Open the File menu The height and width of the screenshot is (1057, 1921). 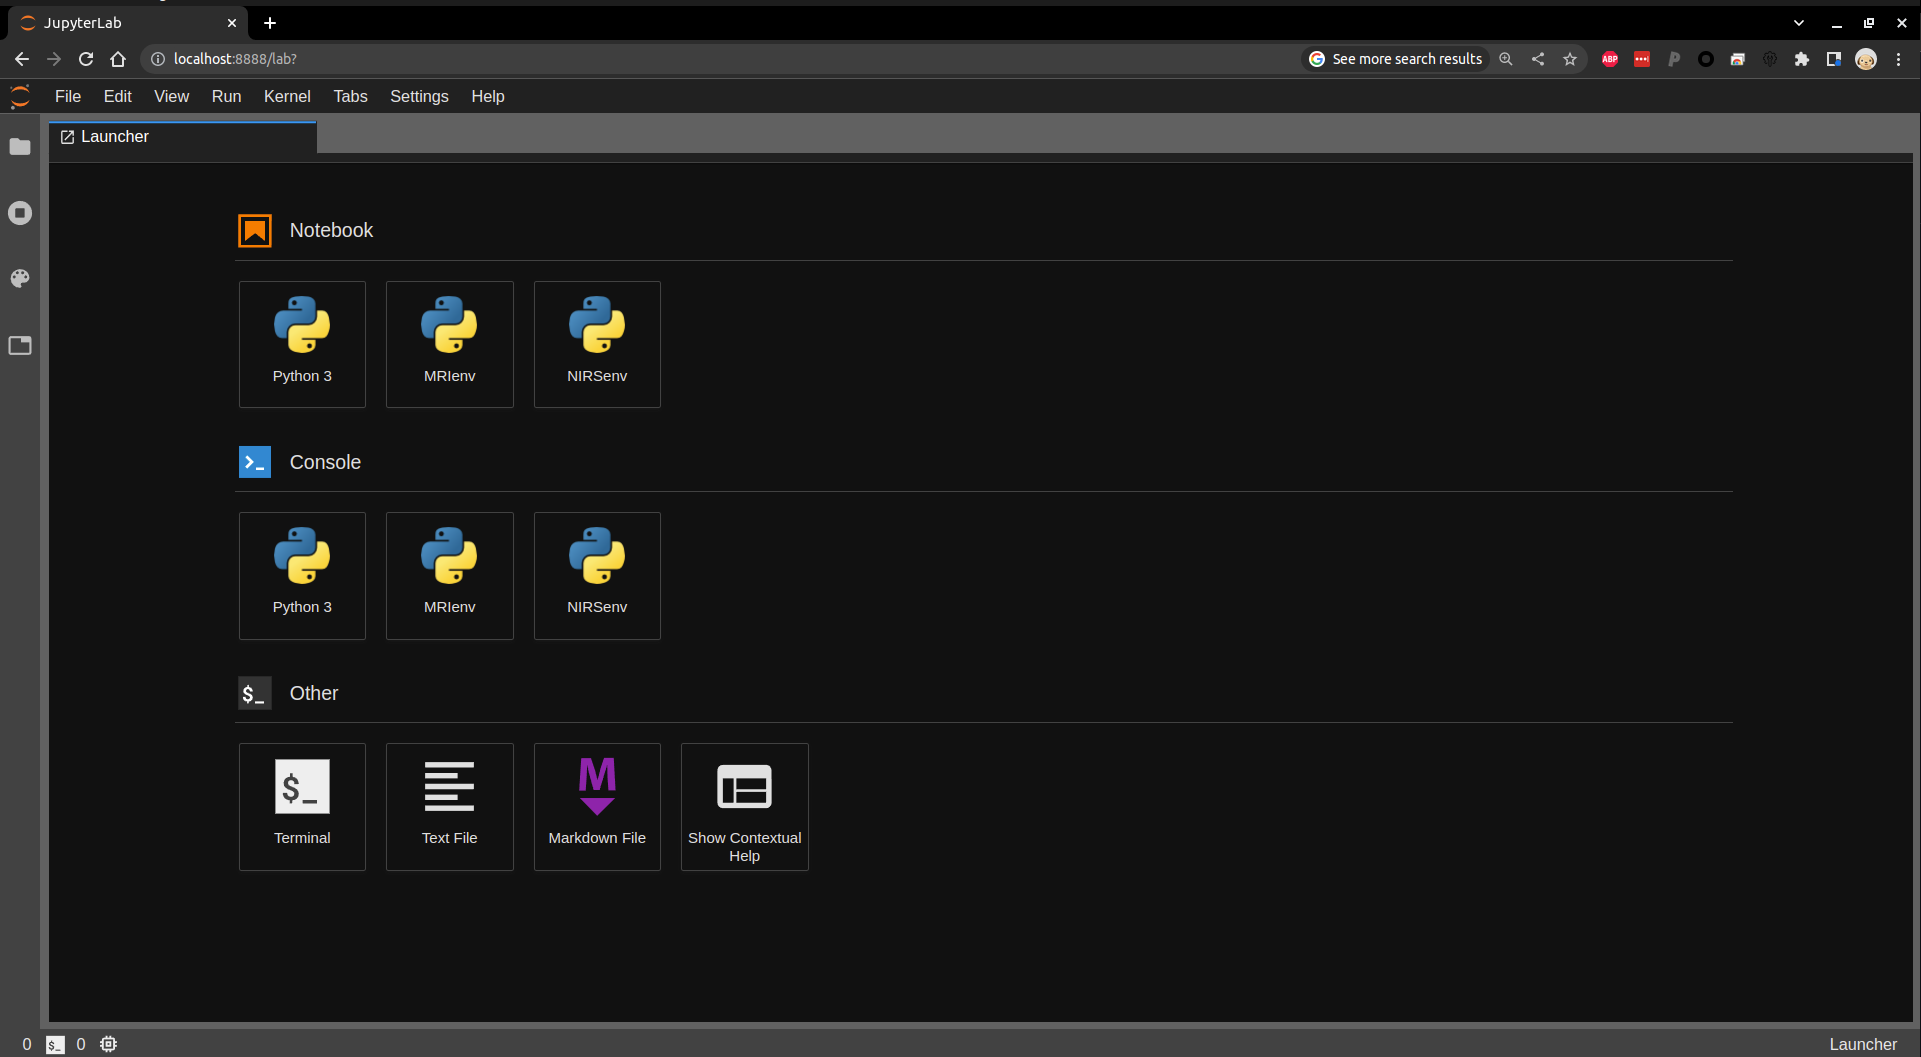[68, 96]
